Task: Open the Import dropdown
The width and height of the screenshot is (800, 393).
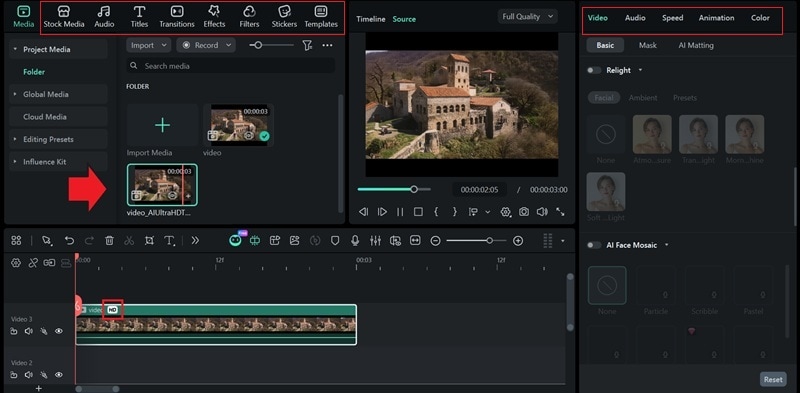Action: 148,45
